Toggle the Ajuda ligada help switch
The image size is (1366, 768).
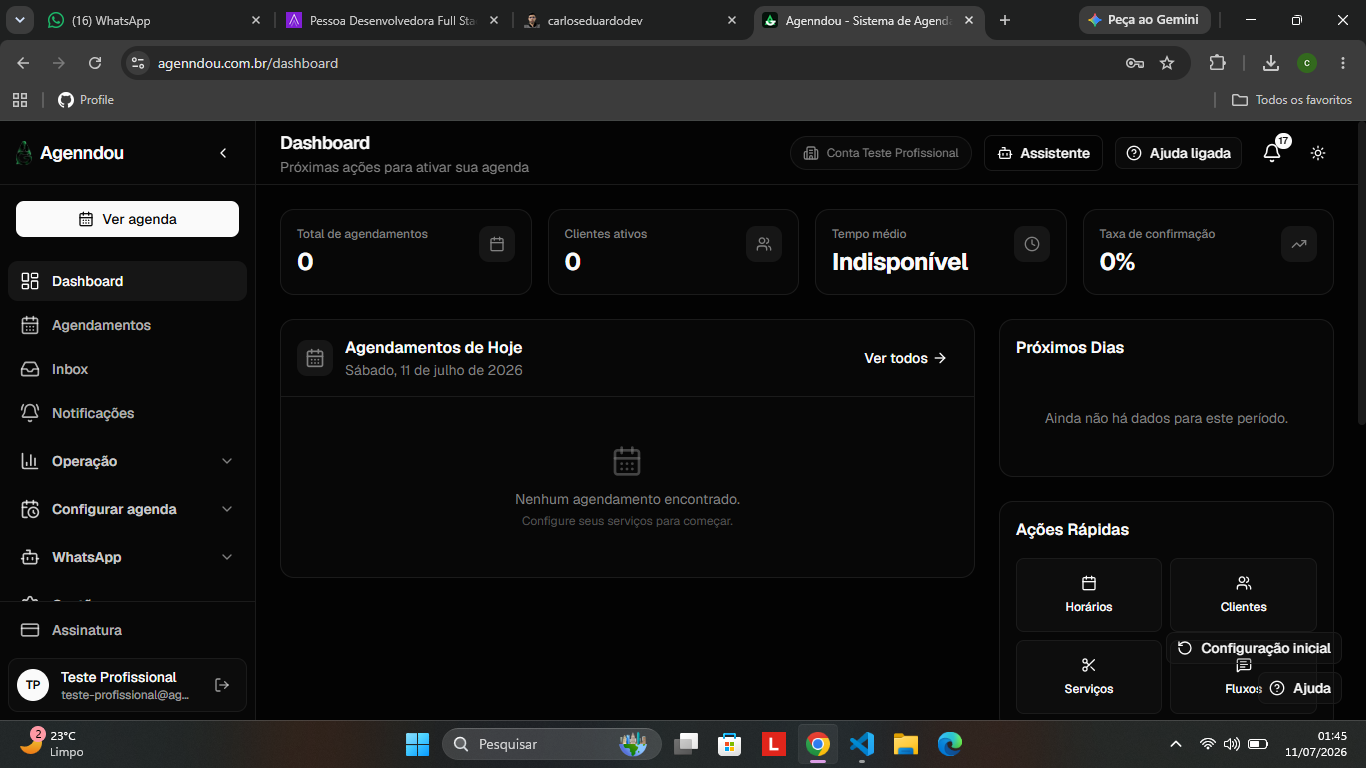1179,153
